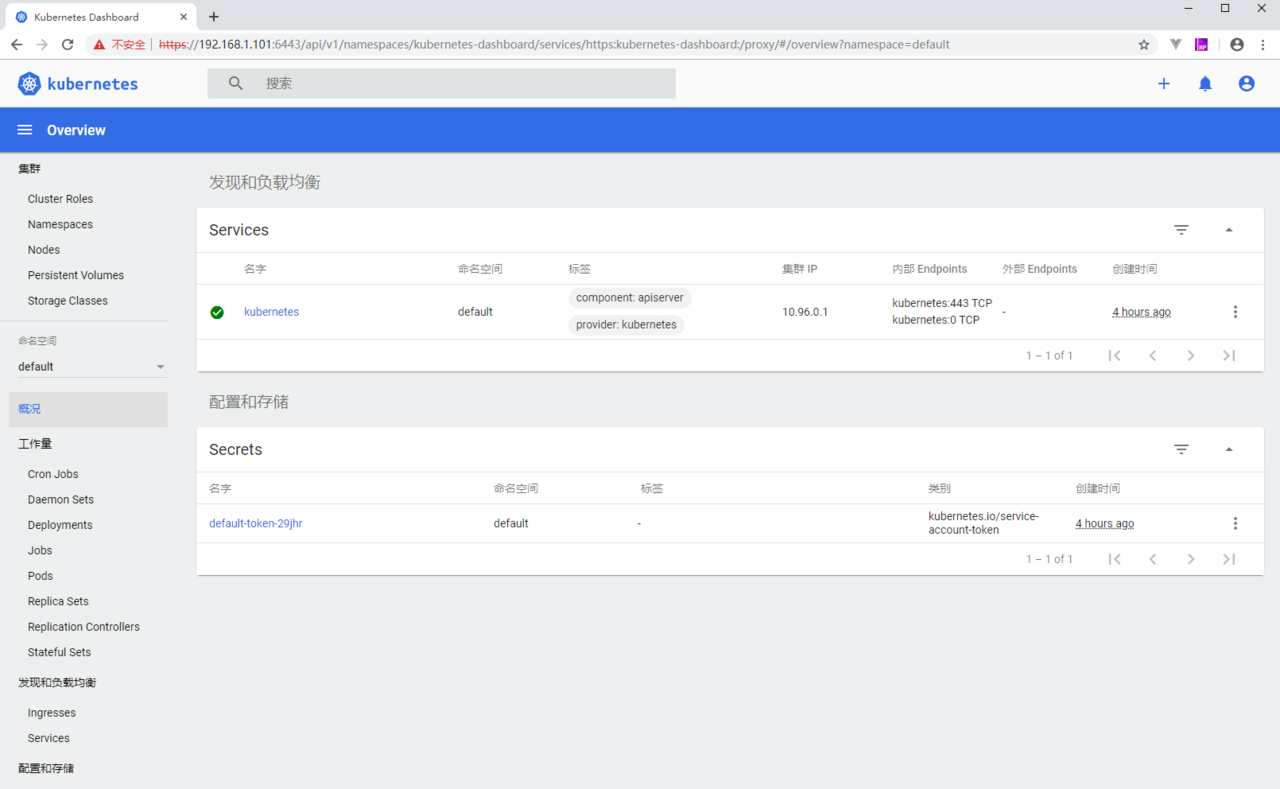1280x789 pixels.
Task: Click the search magnifier icon
Action: [x=236, y=84]
